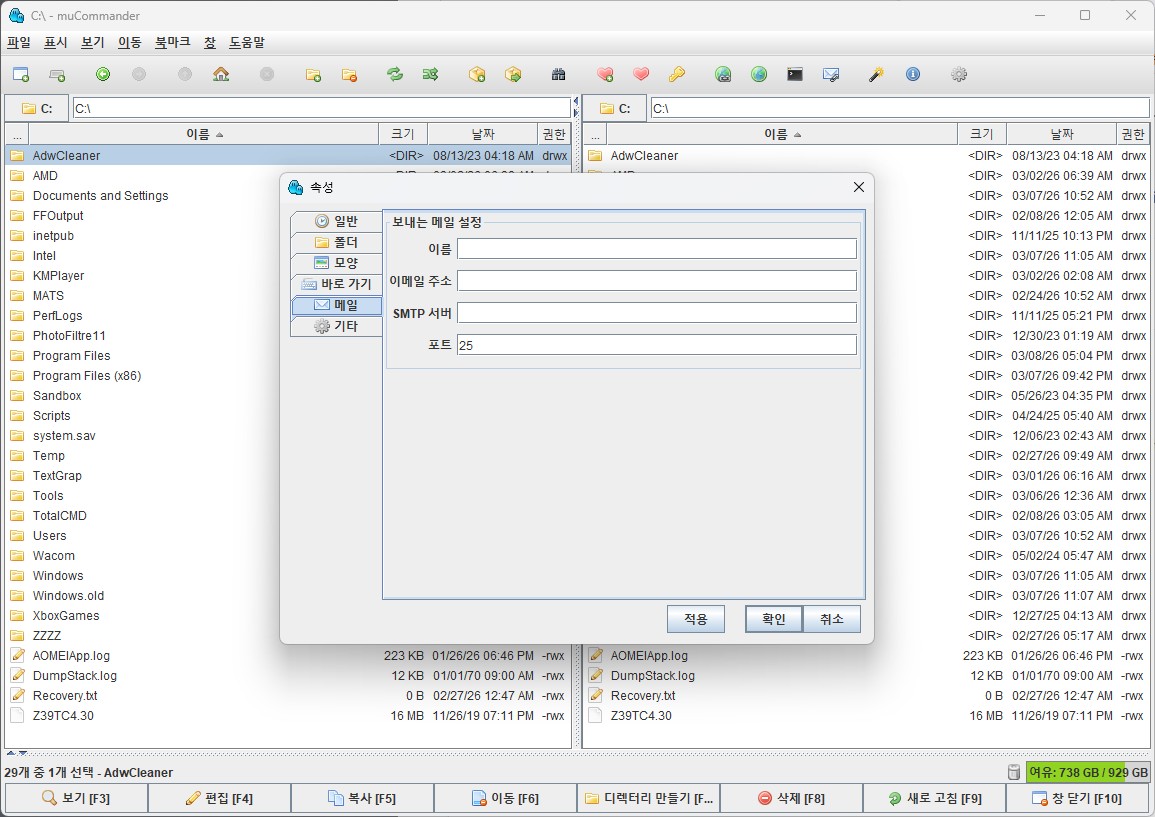
Task: Open the 도움말 menu
Action: (x=247, y=43)
